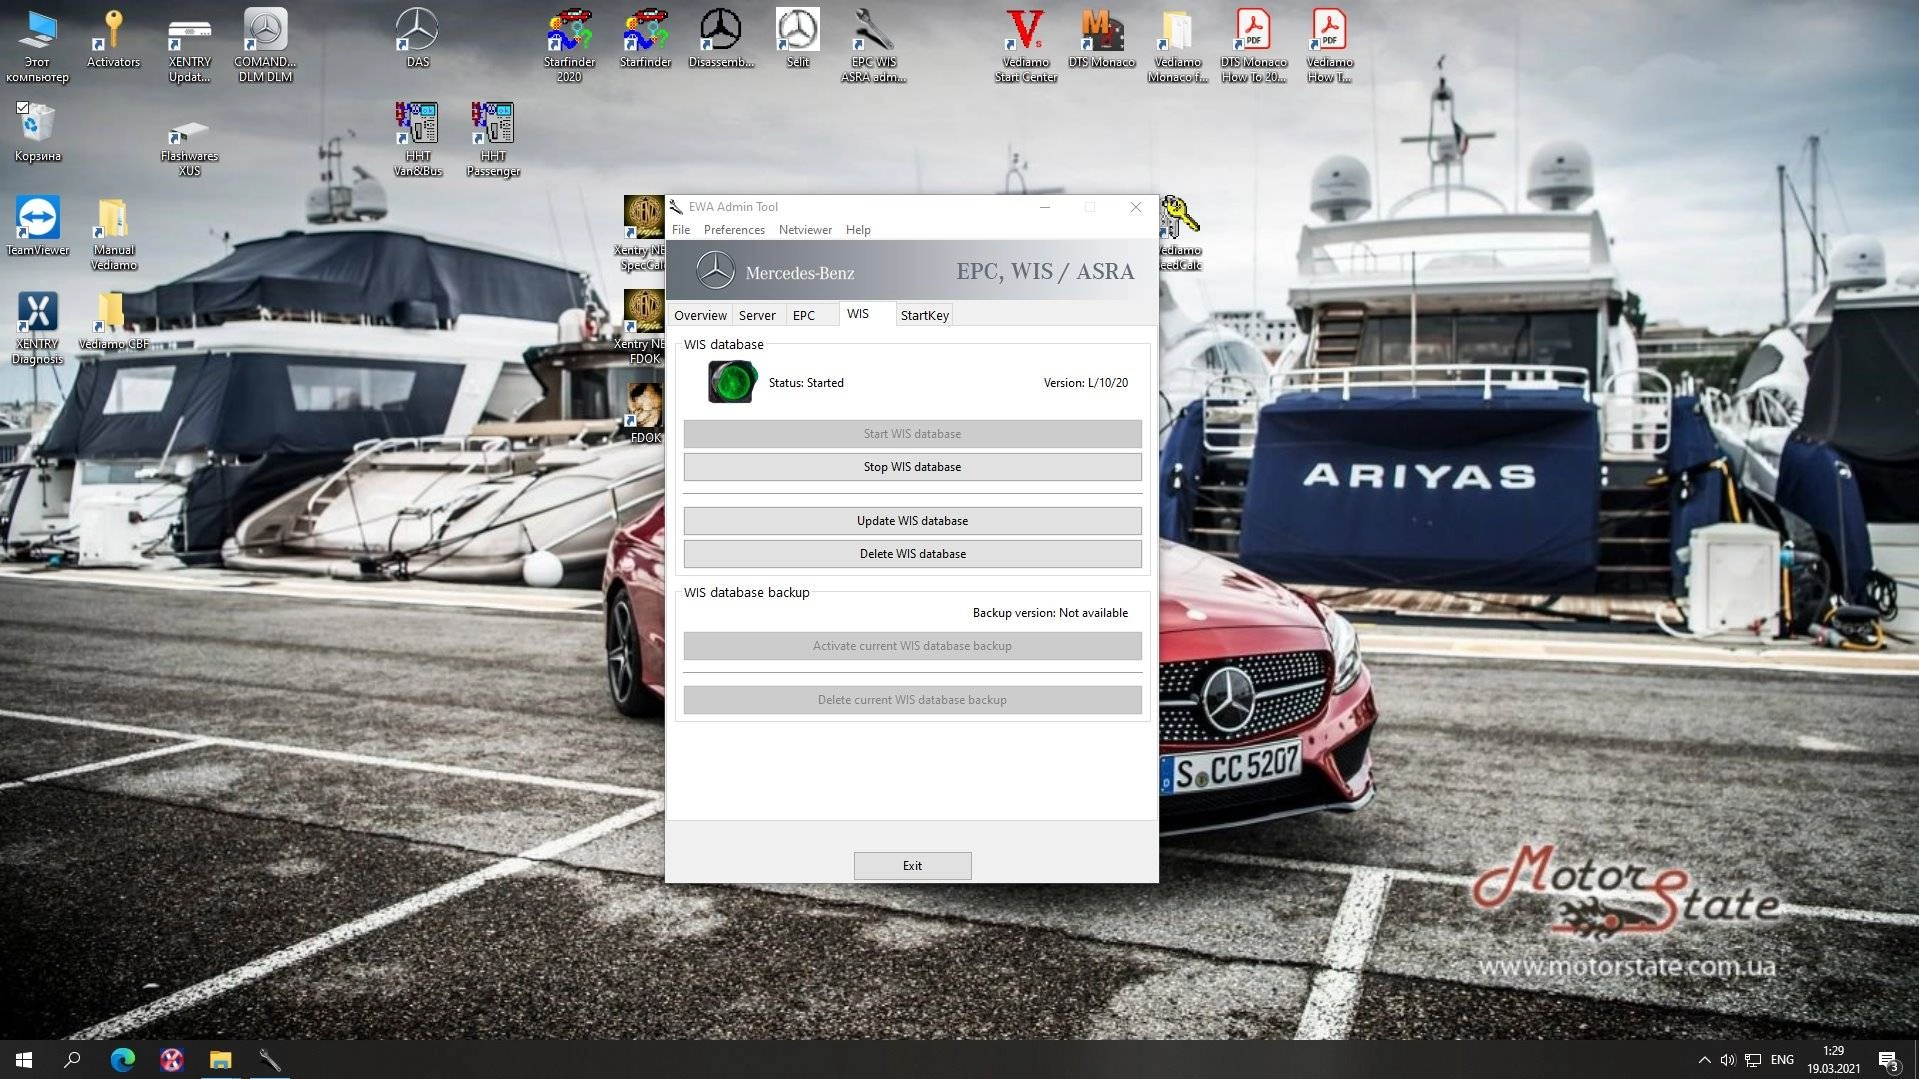Show hidden system tray icons
This screenshot has width=1919, height=1079.
click(x=1704, y=1059)
